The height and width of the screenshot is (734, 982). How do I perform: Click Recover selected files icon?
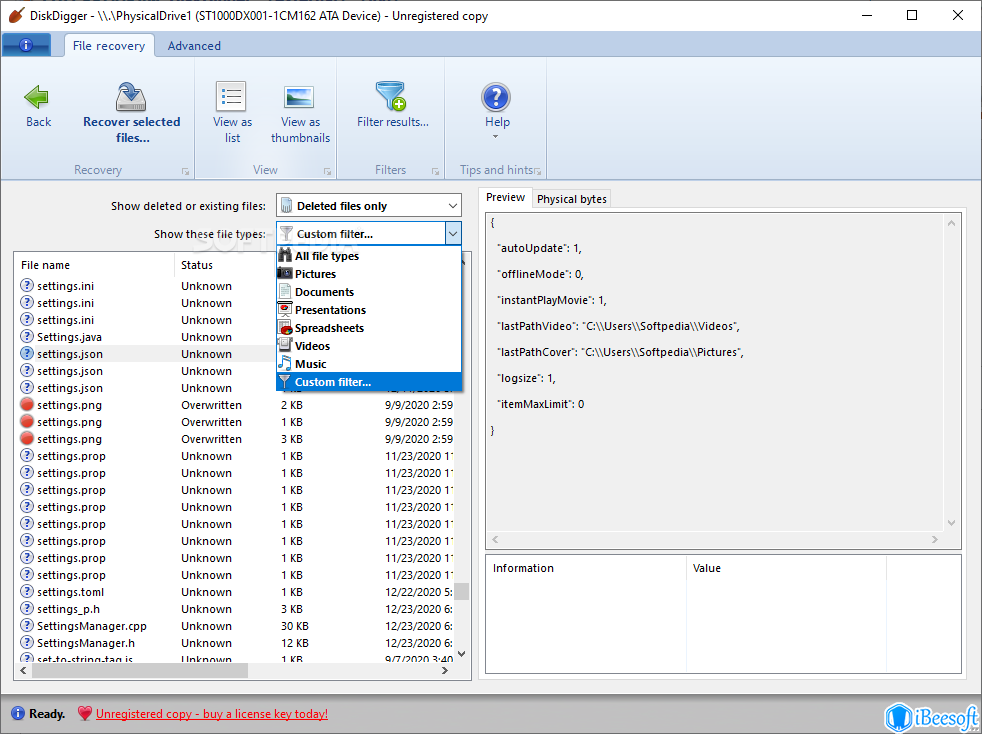tap(131, 97)
